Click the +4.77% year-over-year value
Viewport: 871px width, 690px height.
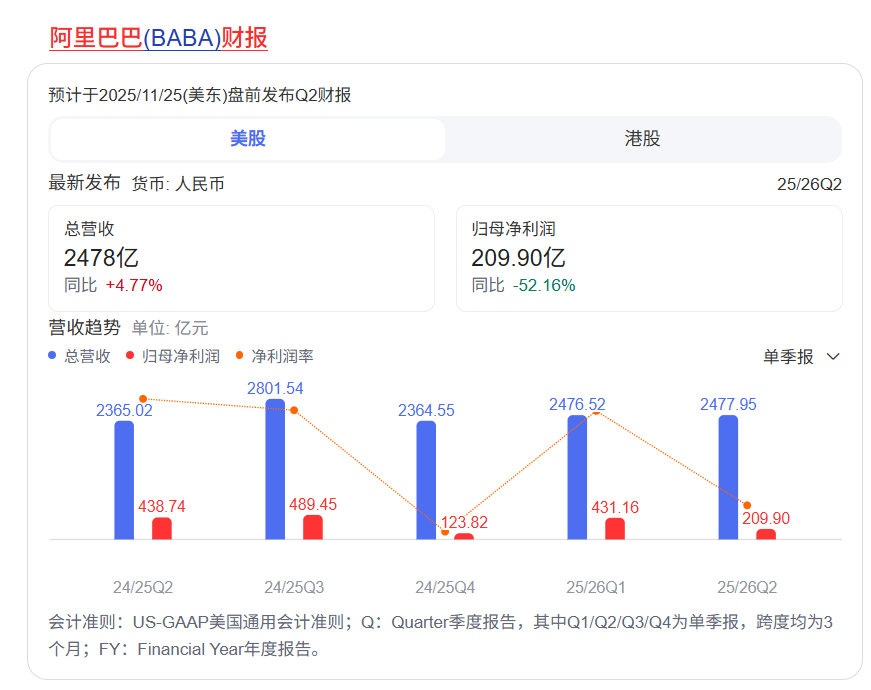[134, 286]
